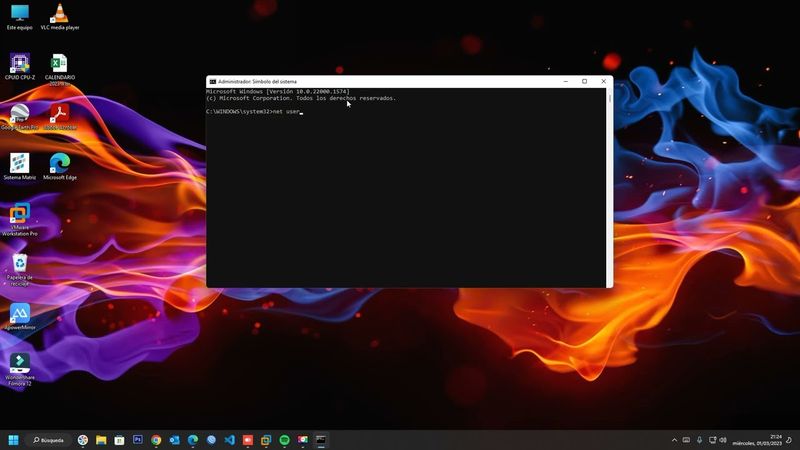Click the touch keyboard tray icon
Screen dimensions: 800x450
[687, 440]
